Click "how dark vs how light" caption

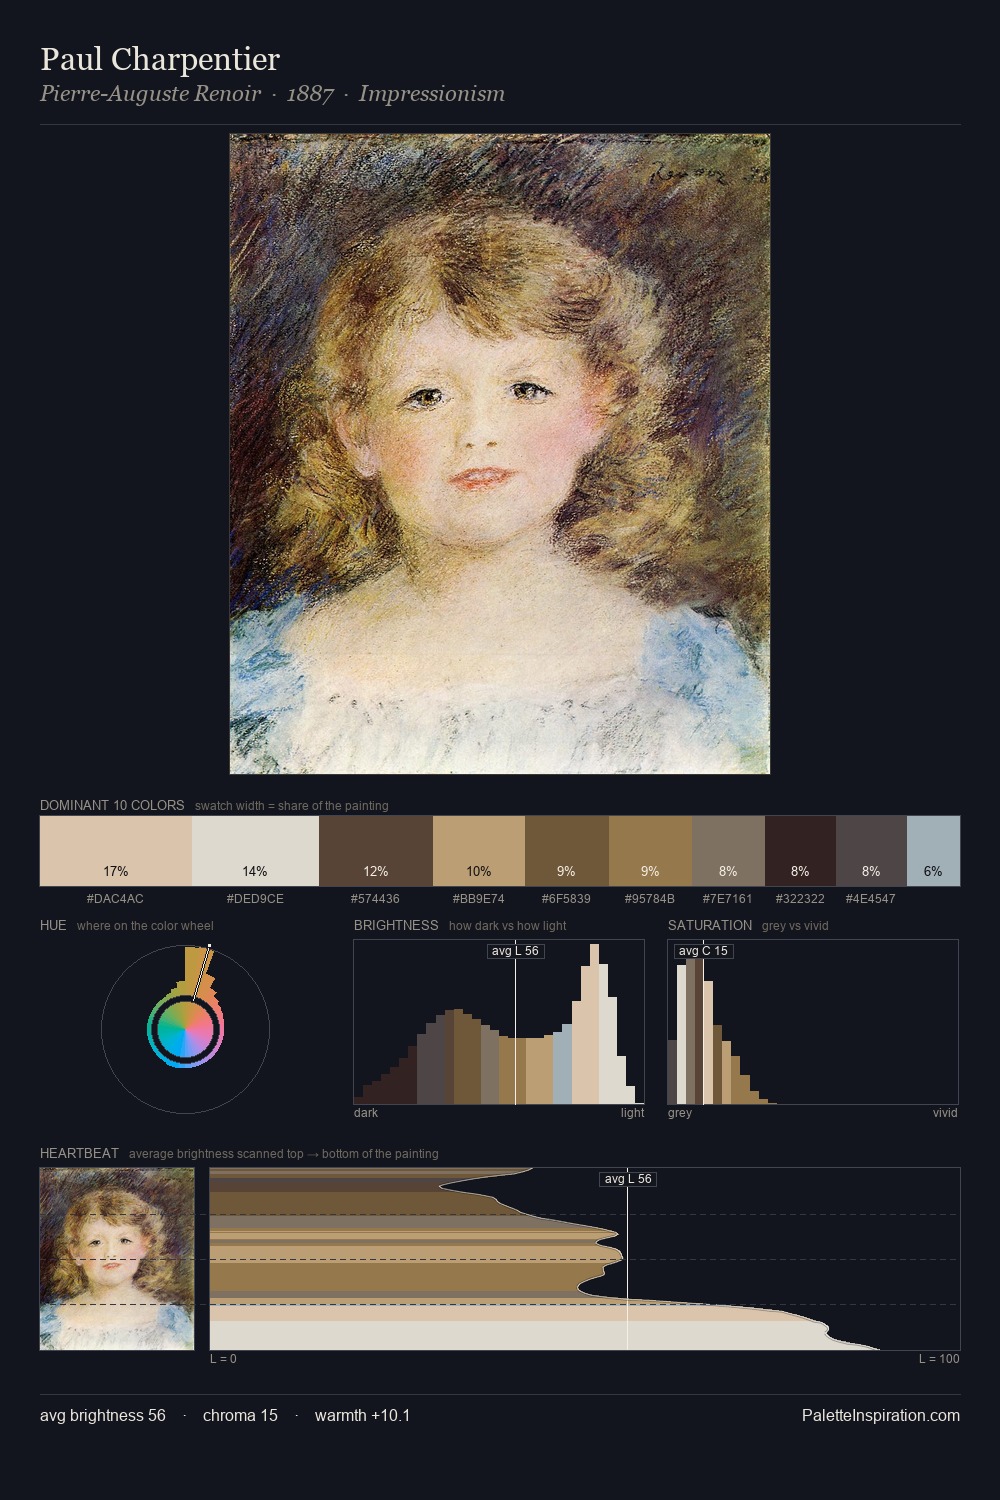[508, 926]
